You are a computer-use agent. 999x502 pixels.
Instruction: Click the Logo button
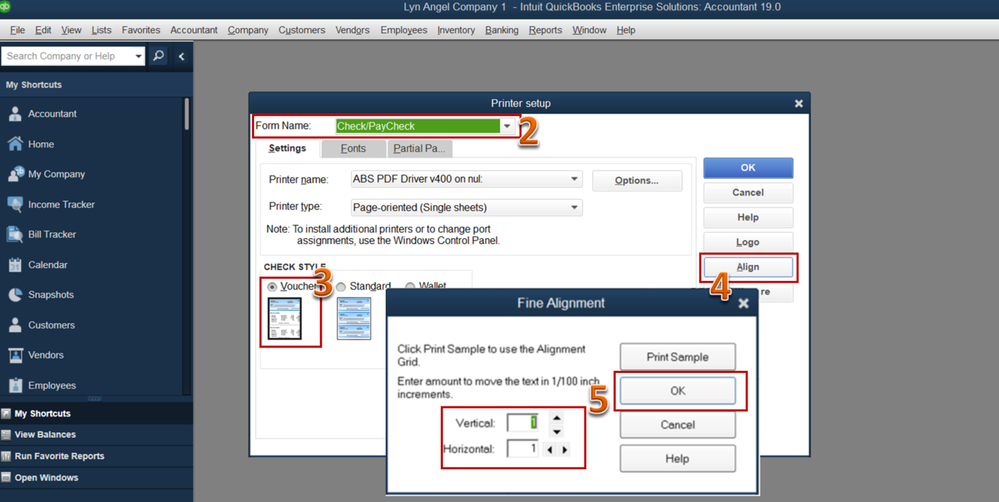[748, 242]
